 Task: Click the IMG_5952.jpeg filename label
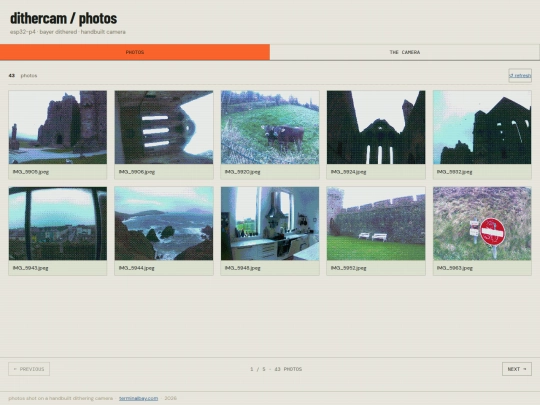click(348, 268)
